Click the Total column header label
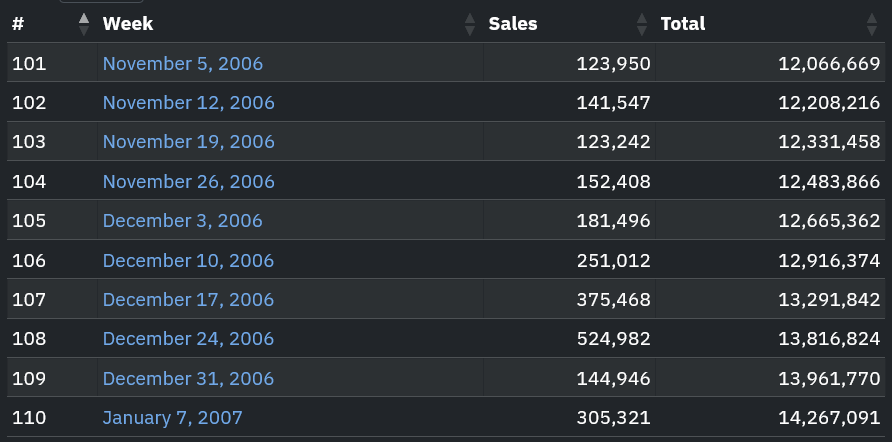 683,24
